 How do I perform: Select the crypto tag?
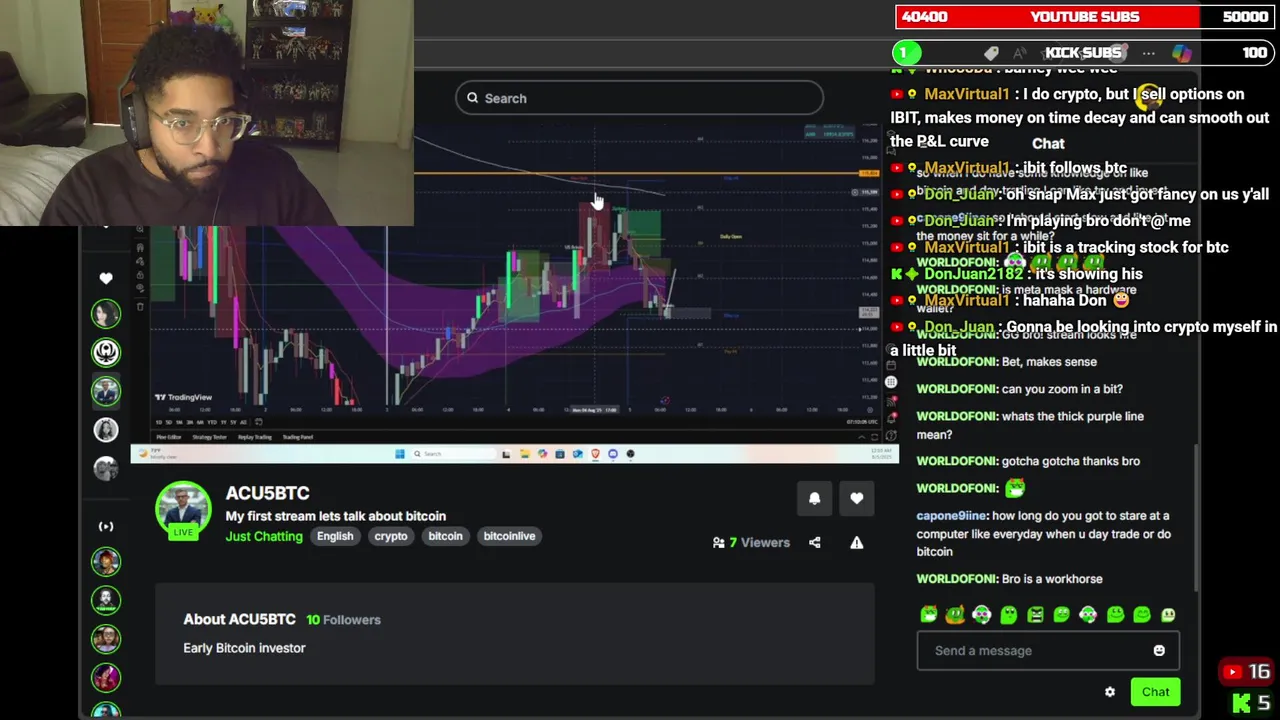tap(391, 536)
